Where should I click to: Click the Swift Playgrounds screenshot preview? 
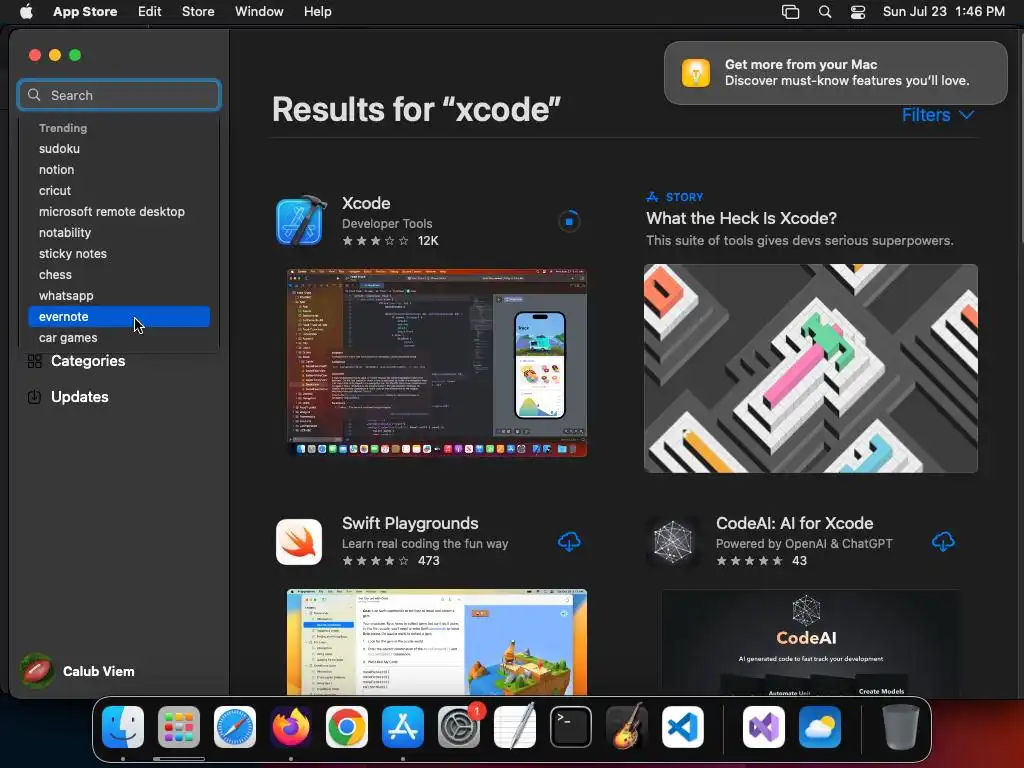pyautogui.click(x=437, y=642)
